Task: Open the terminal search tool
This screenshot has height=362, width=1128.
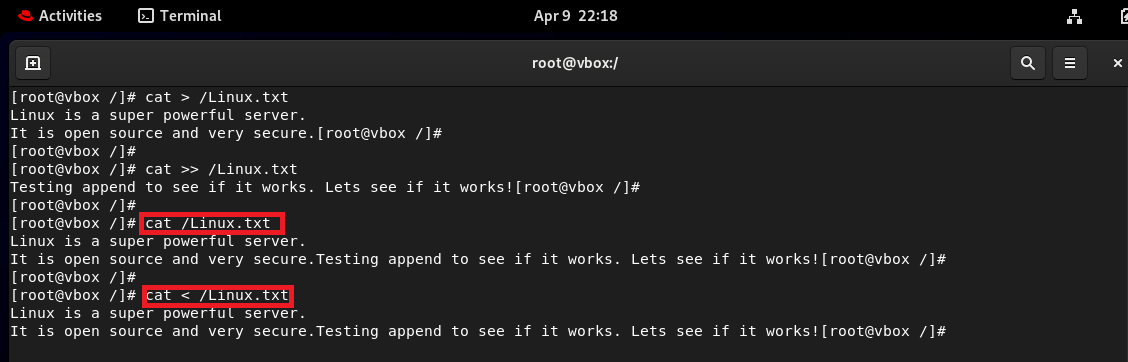Action: point(1027,63)
